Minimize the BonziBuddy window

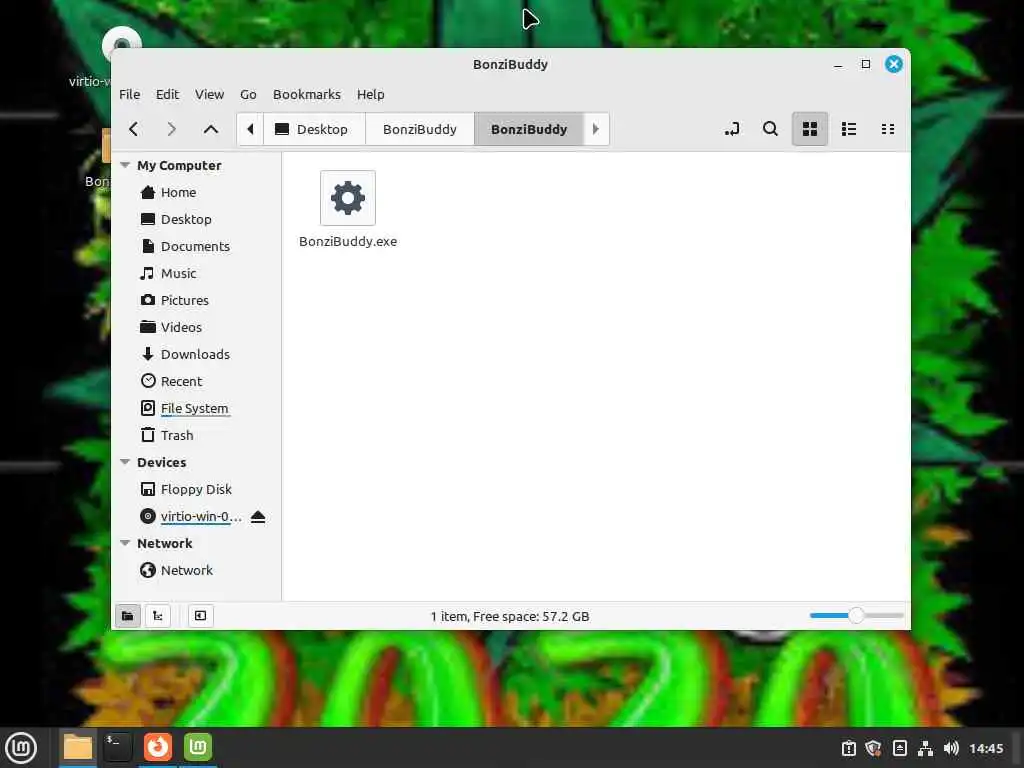point(838,64)
